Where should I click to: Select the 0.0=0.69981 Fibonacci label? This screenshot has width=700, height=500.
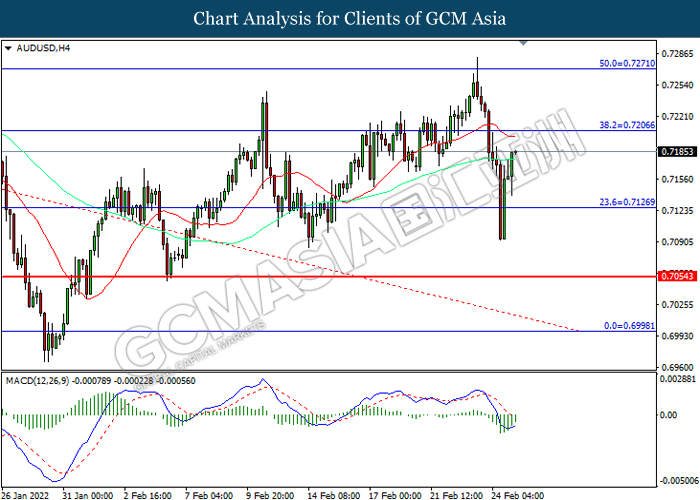[629, 325]
